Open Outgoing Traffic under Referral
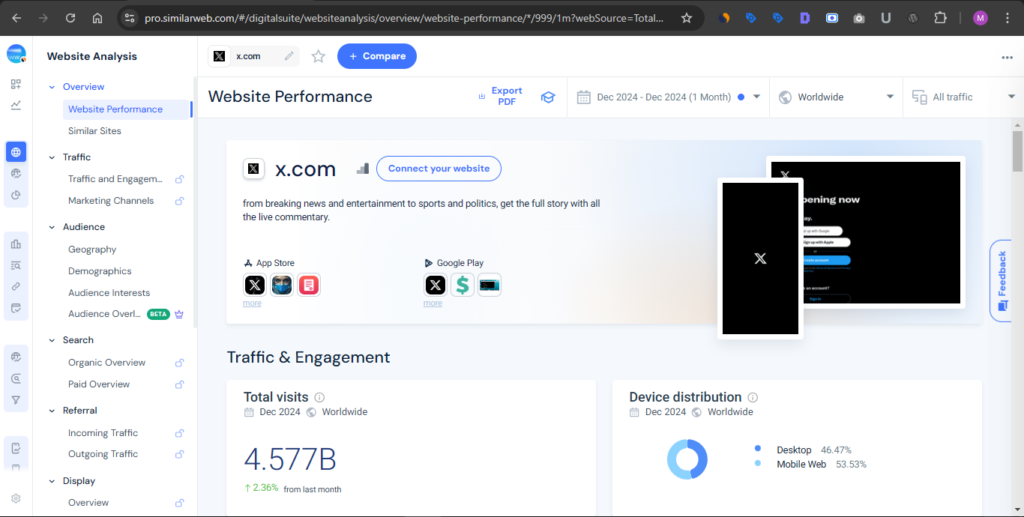The width and height of the screenshot is (1024, 517). pos(103,454)
